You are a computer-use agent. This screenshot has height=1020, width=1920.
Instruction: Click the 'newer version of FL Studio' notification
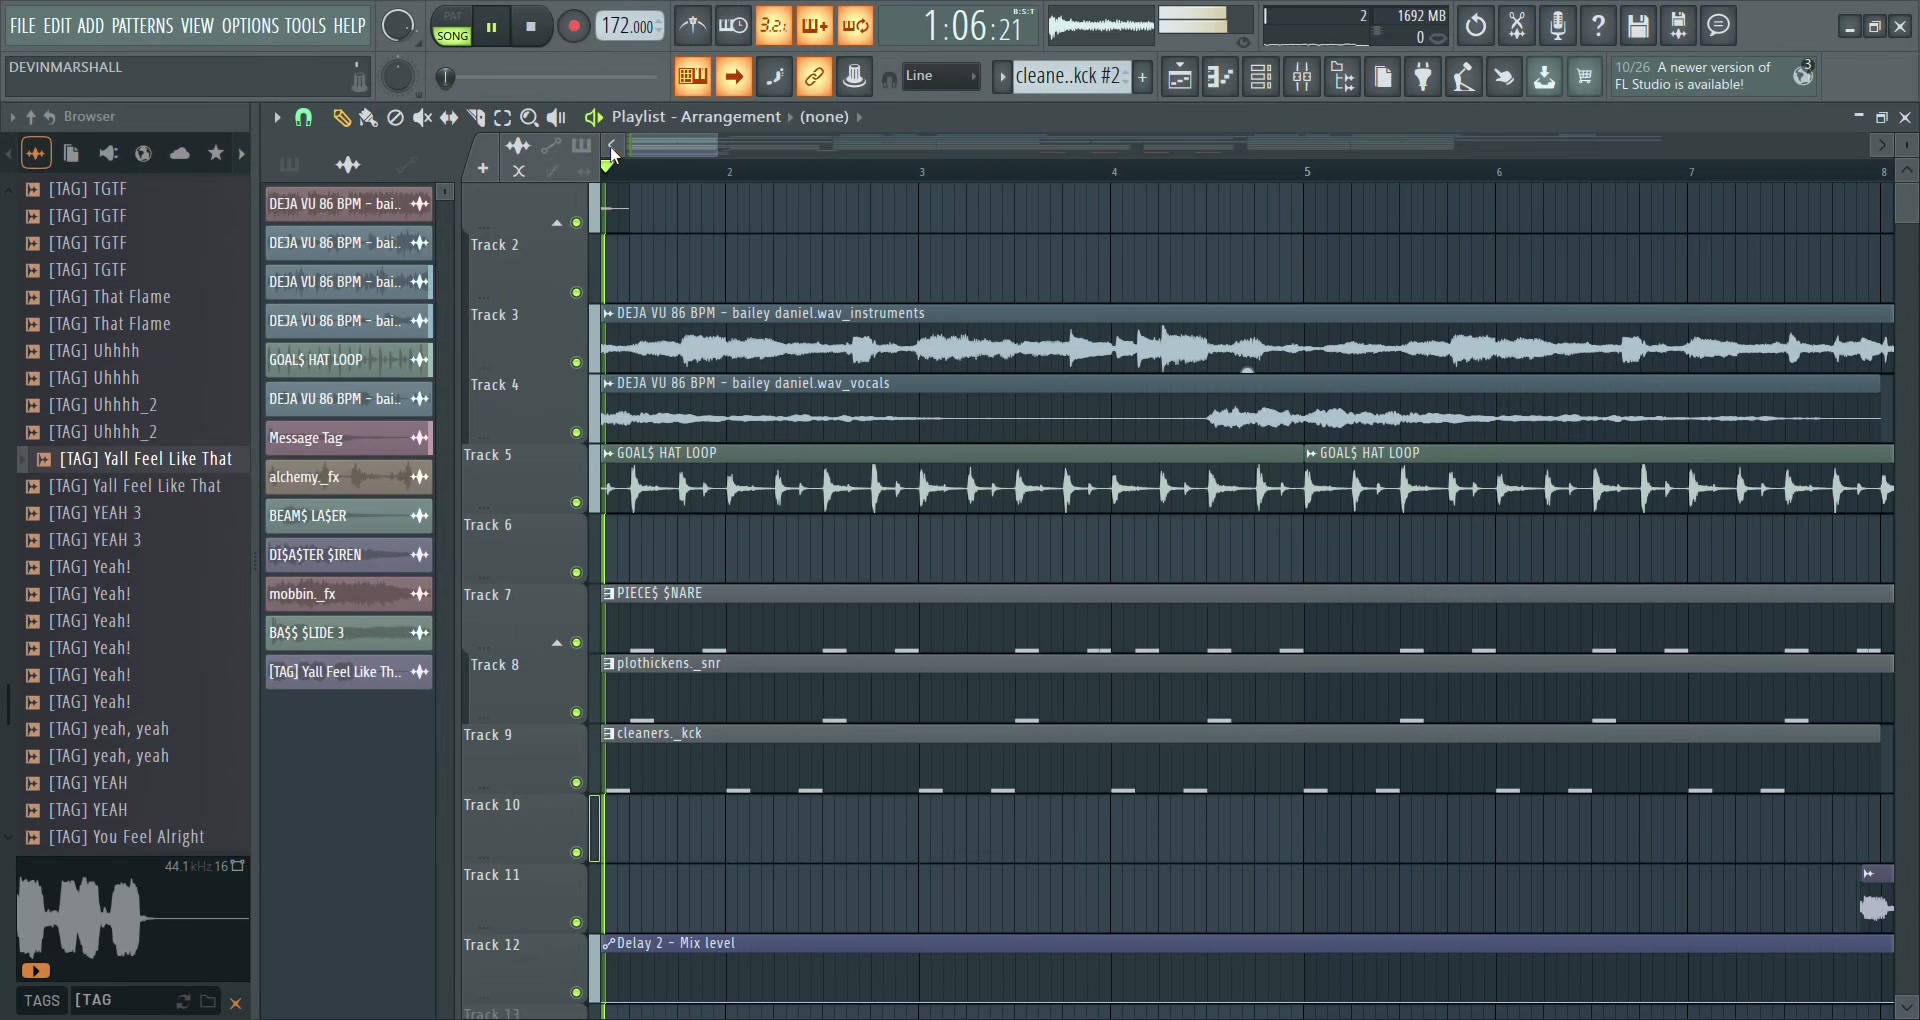[1714, 76]
